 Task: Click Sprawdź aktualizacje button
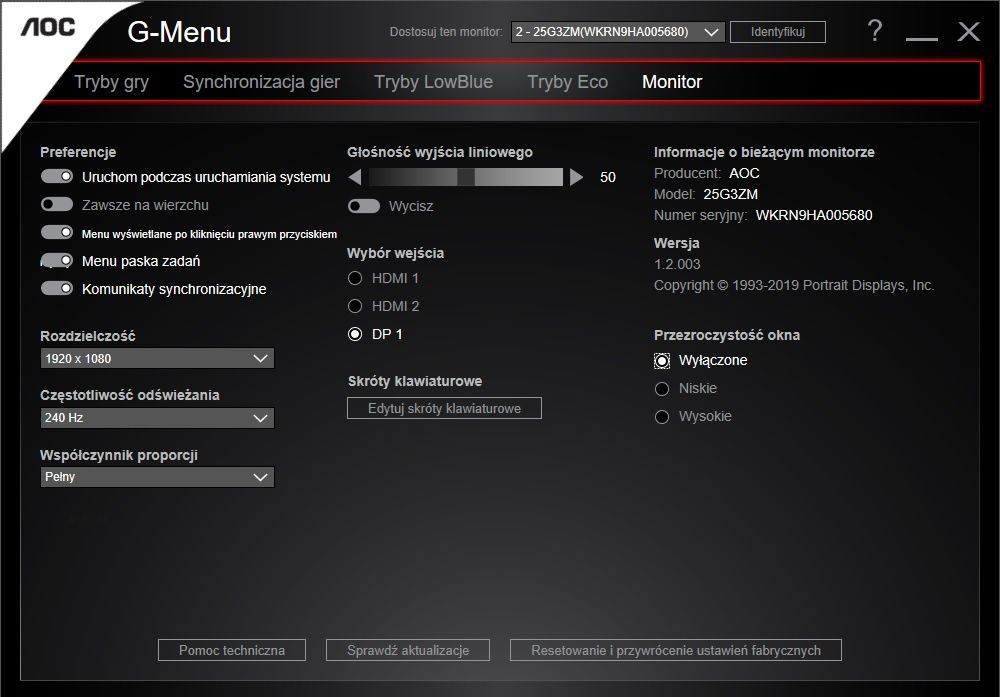tap(408, 650)
